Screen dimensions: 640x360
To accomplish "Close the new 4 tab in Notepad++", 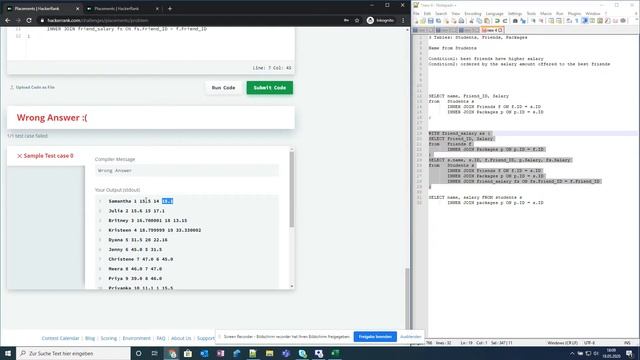I will 500,30.
